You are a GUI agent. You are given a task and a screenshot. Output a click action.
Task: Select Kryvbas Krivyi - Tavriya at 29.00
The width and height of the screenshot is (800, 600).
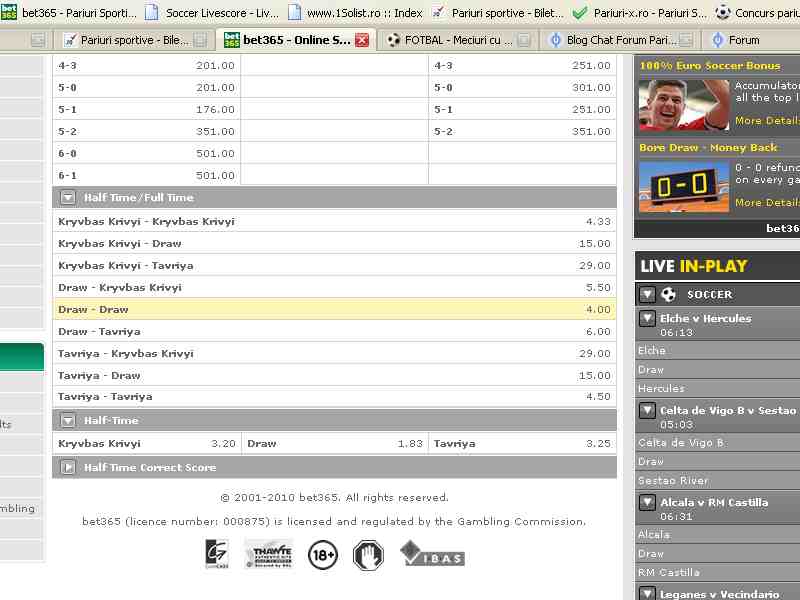click(334, 265)
